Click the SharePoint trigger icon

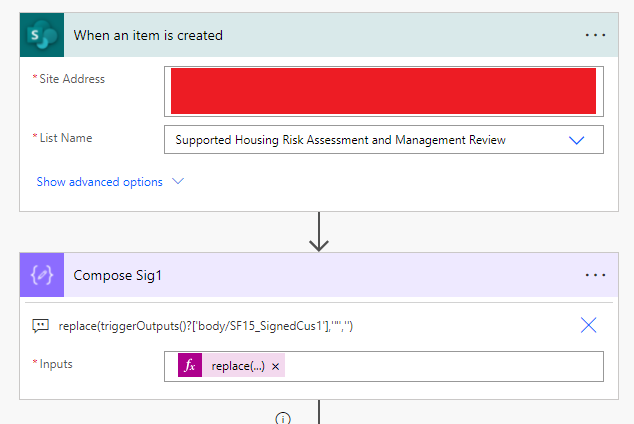coord(42,35)
